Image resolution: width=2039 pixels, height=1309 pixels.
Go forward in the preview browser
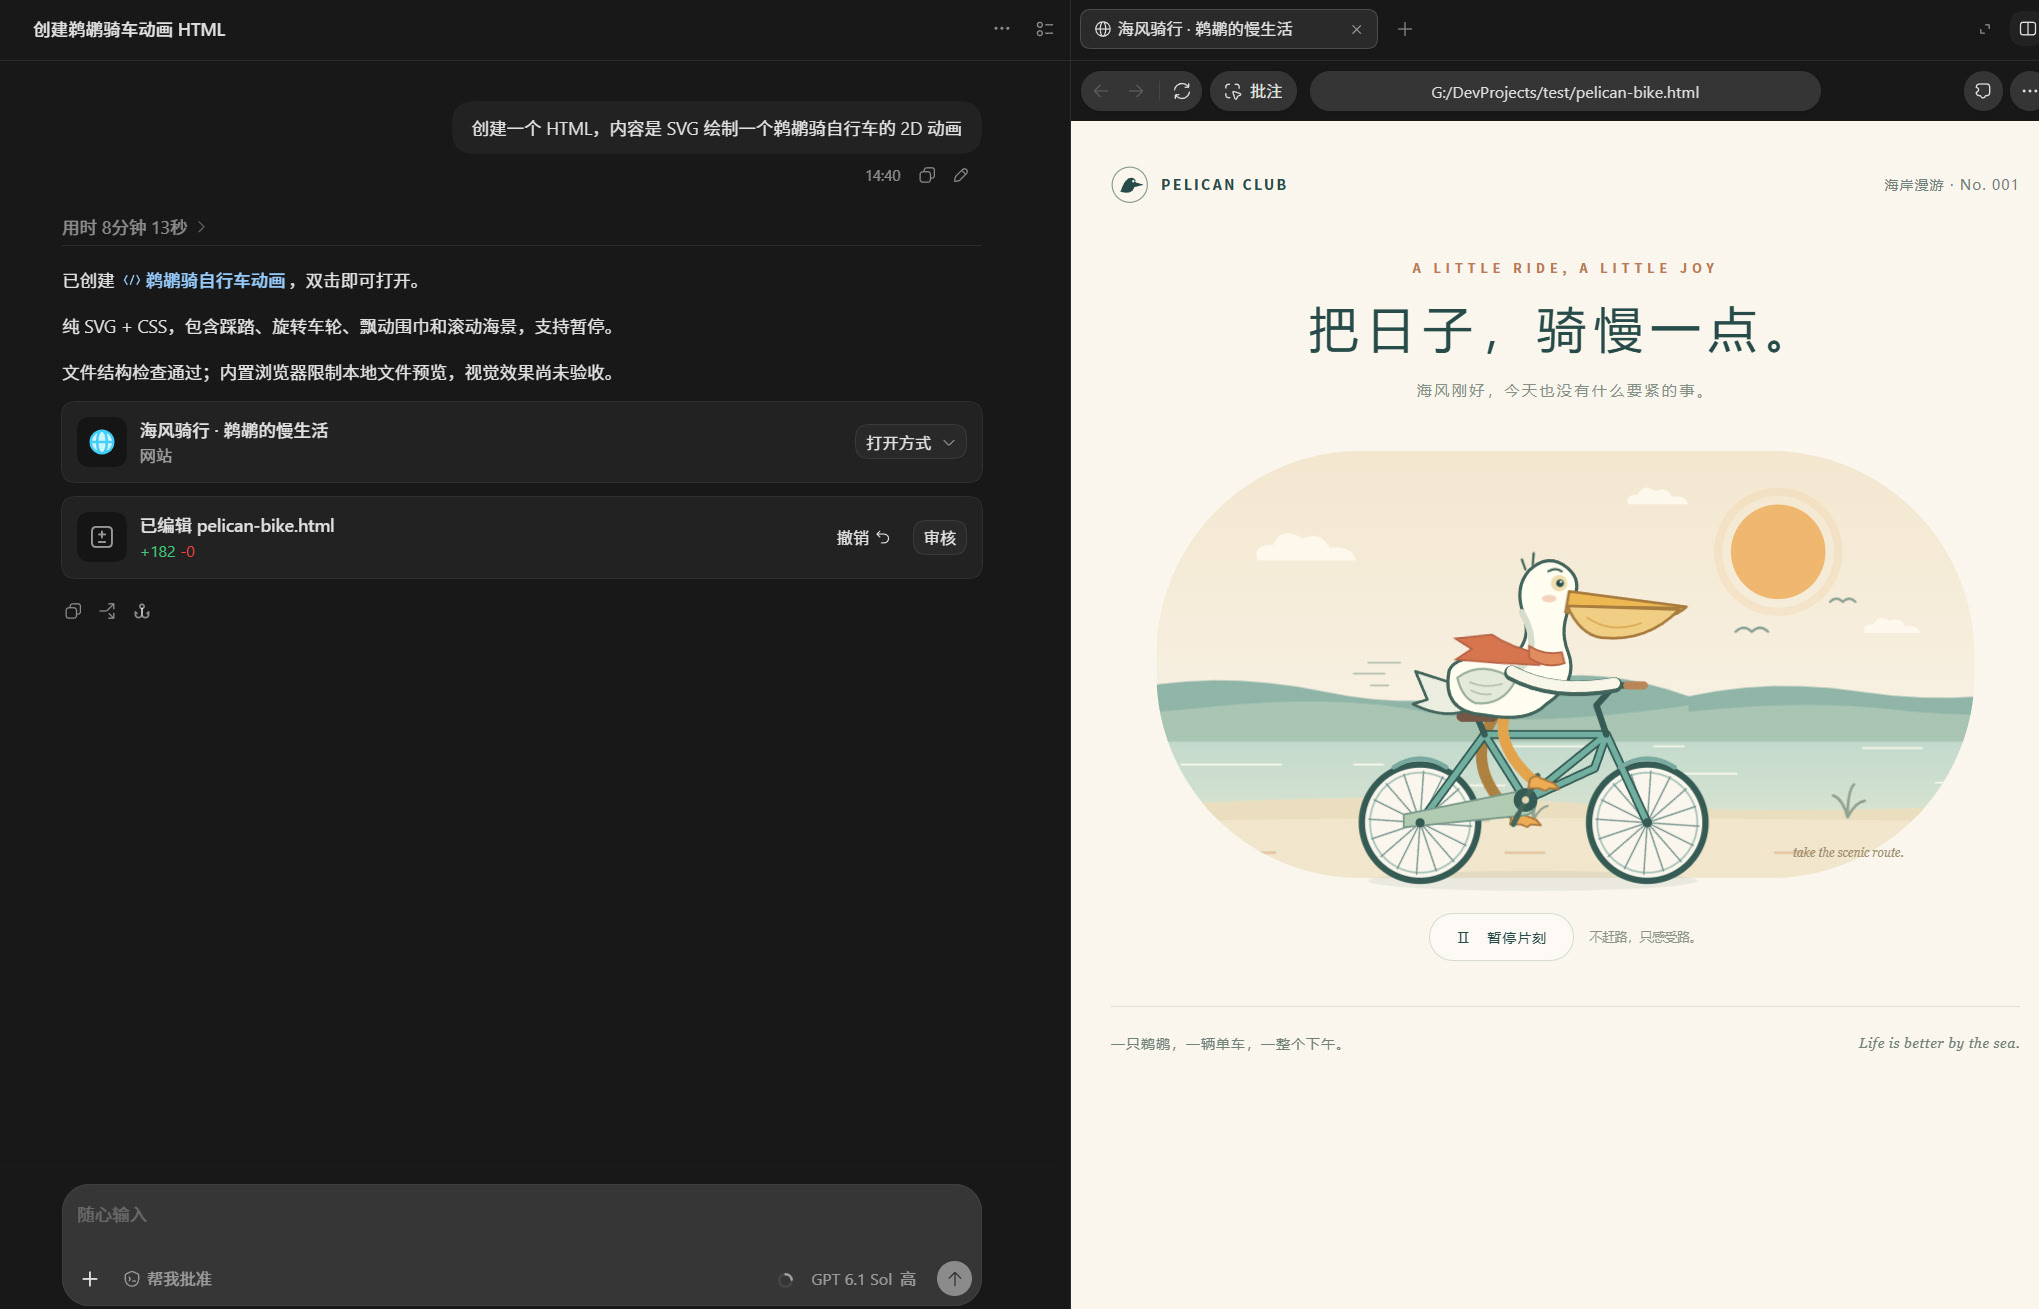point(1136,91)
